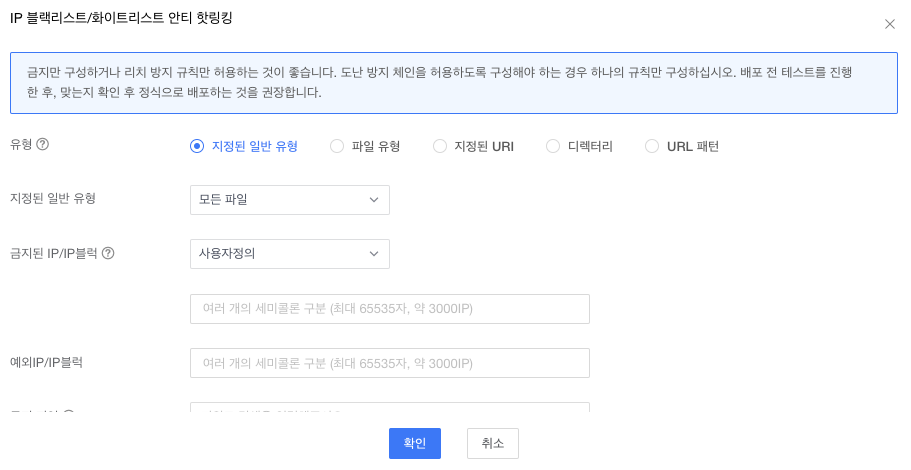The width and height of the screenshot is (911, 470).
Task: Pick the URL 패턴 radio option
Action: (x=652, y=146)
